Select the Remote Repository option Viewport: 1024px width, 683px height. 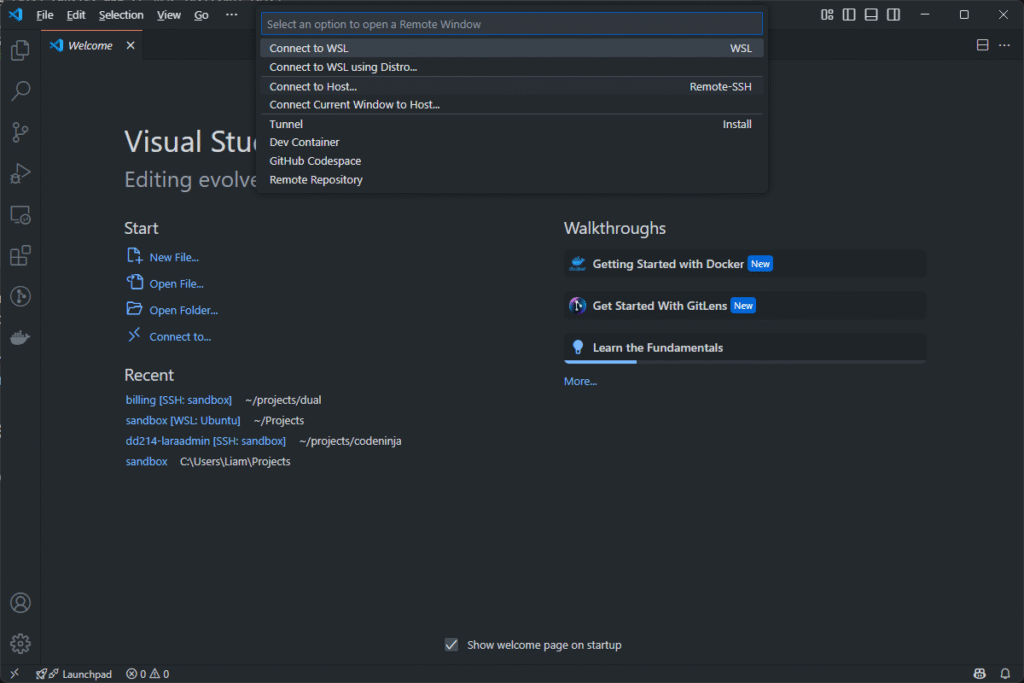coord(511,180)
